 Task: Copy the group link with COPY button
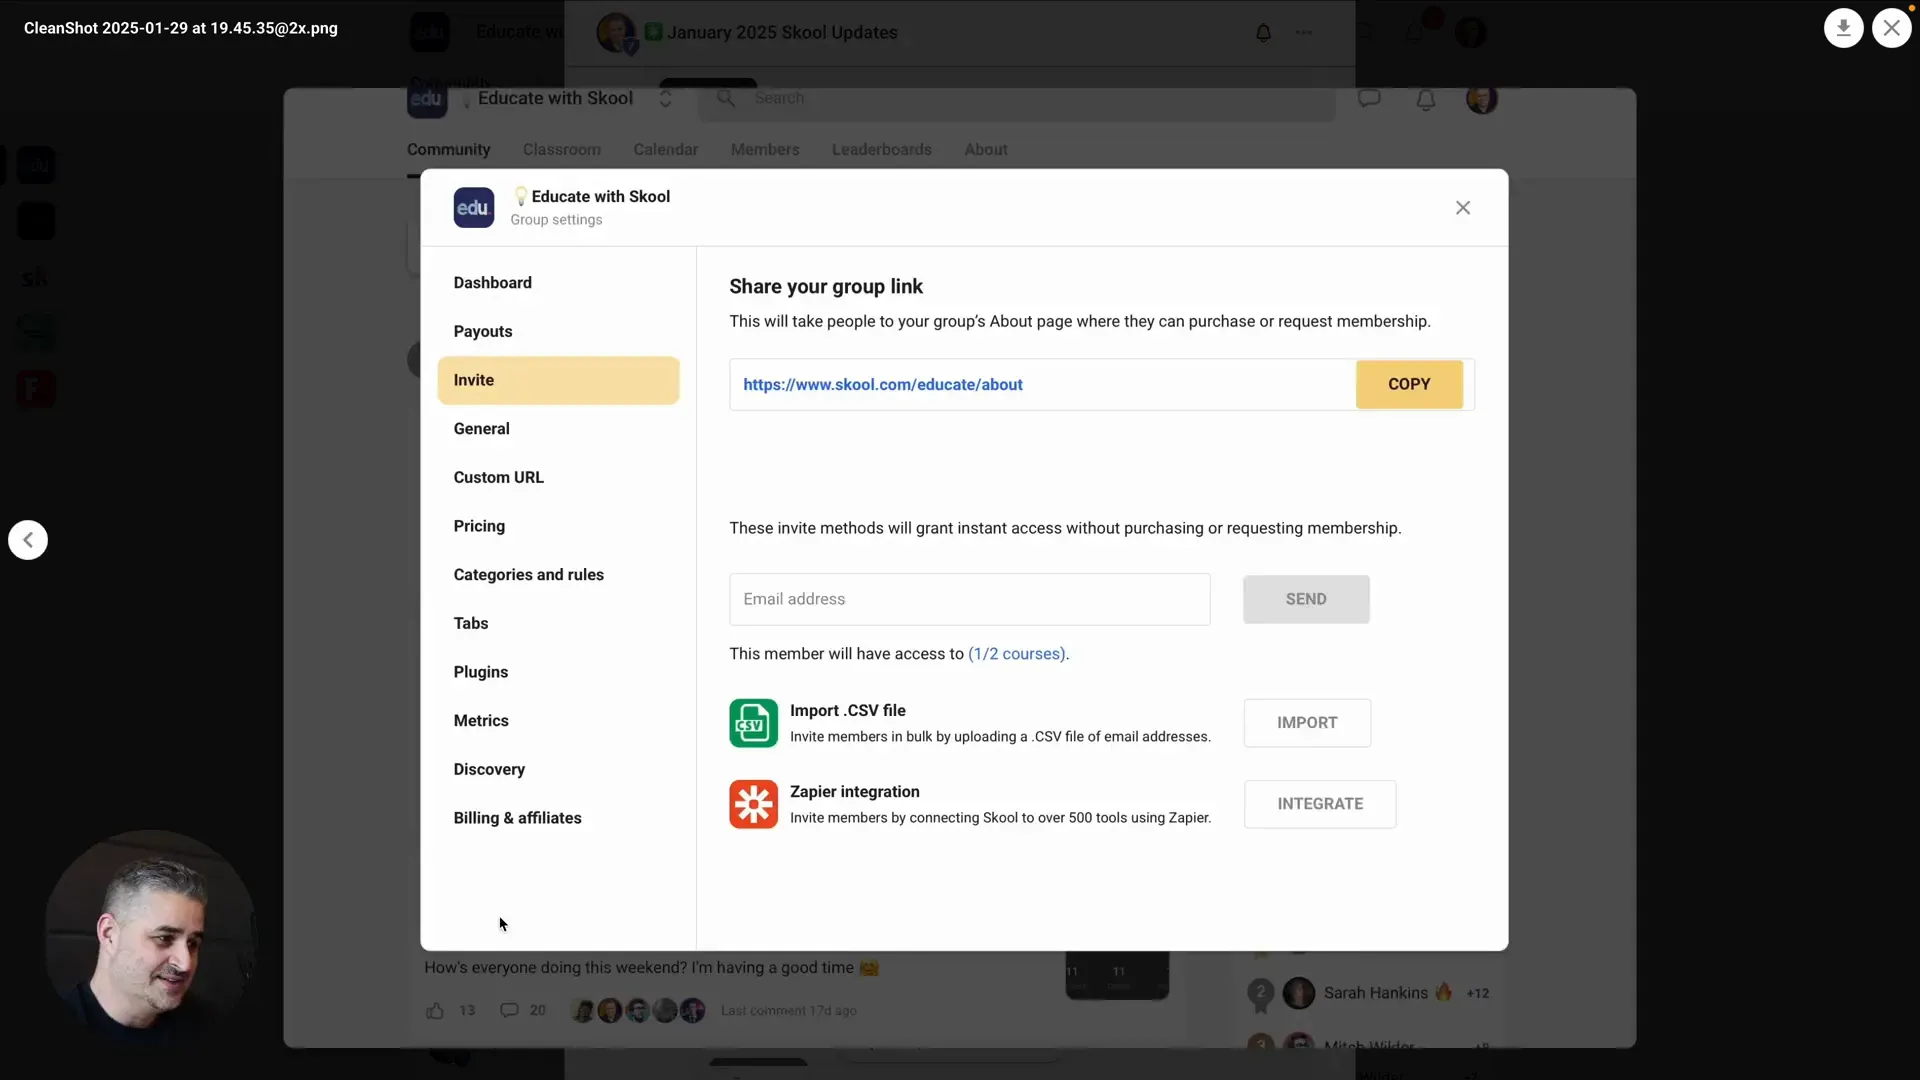point(1409,384)
